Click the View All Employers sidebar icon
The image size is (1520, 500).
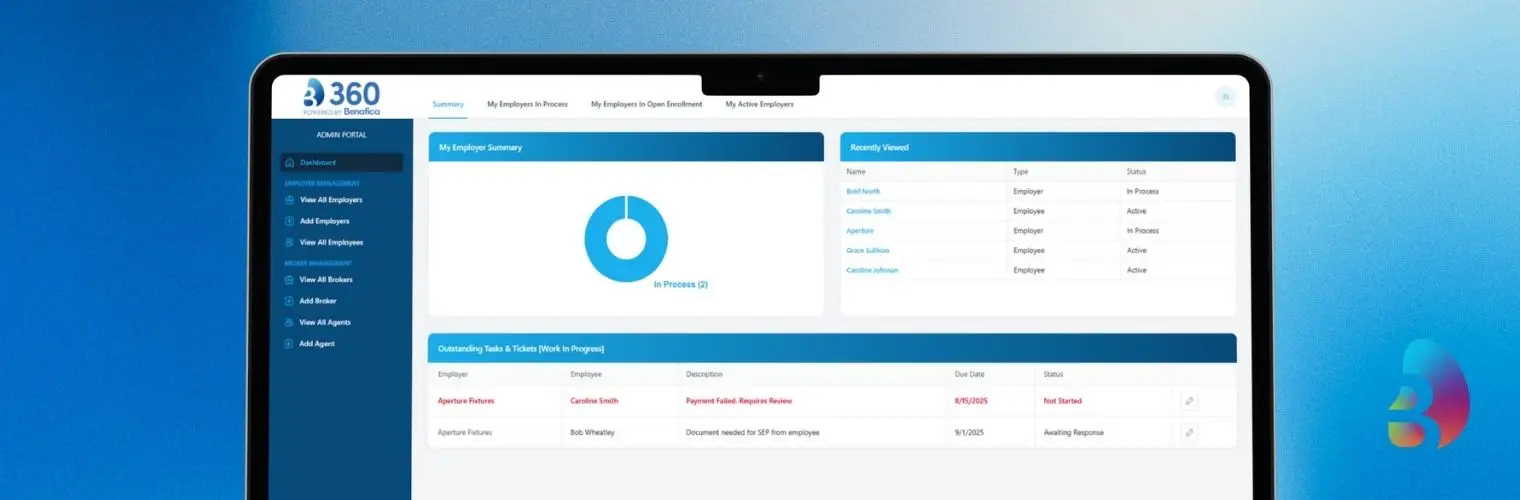[x=289, y=200]
